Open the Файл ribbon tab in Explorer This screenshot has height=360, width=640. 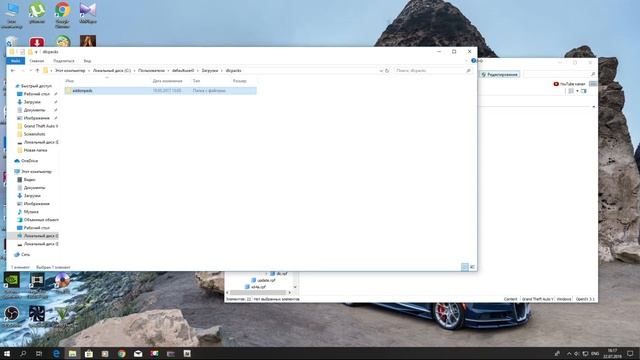coord(16,61)
